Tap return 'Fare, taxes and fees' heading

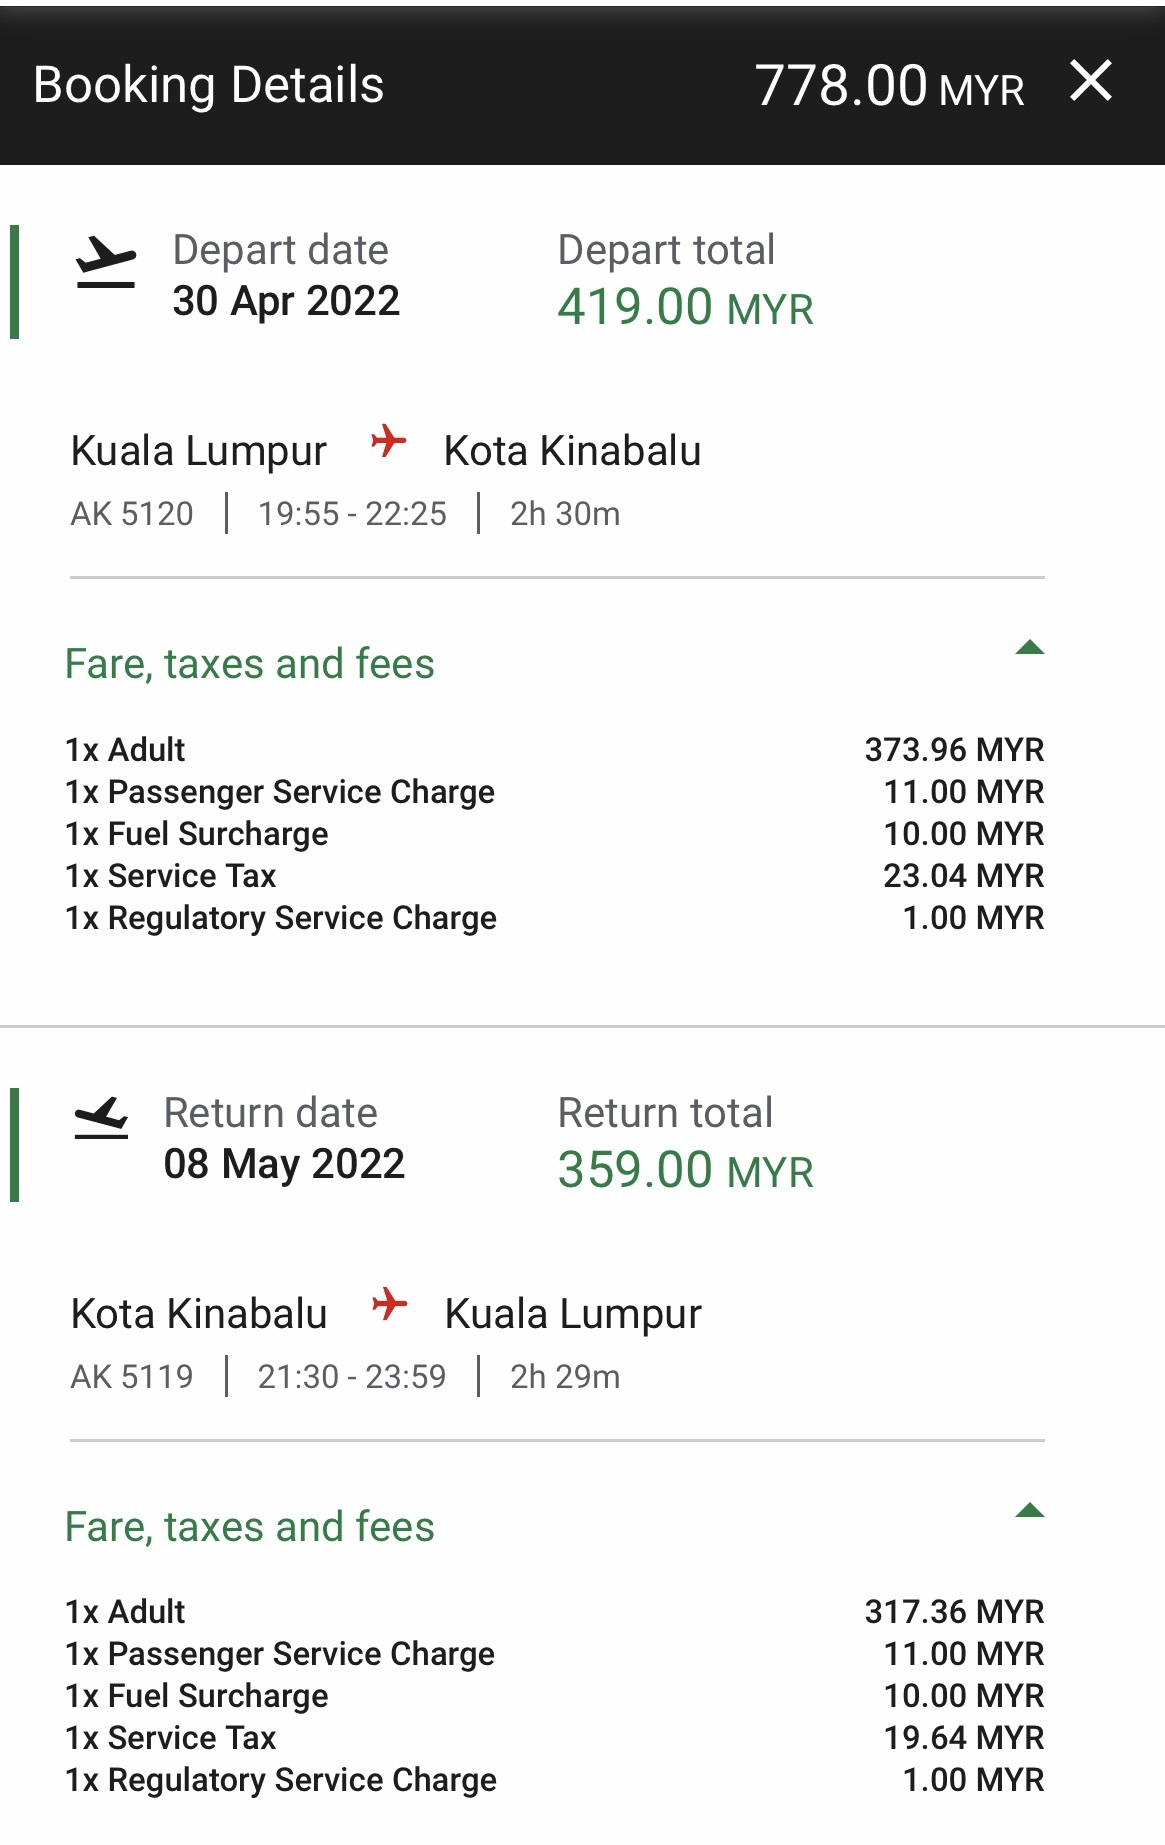pyautogui.click(x=250, y=1527)
